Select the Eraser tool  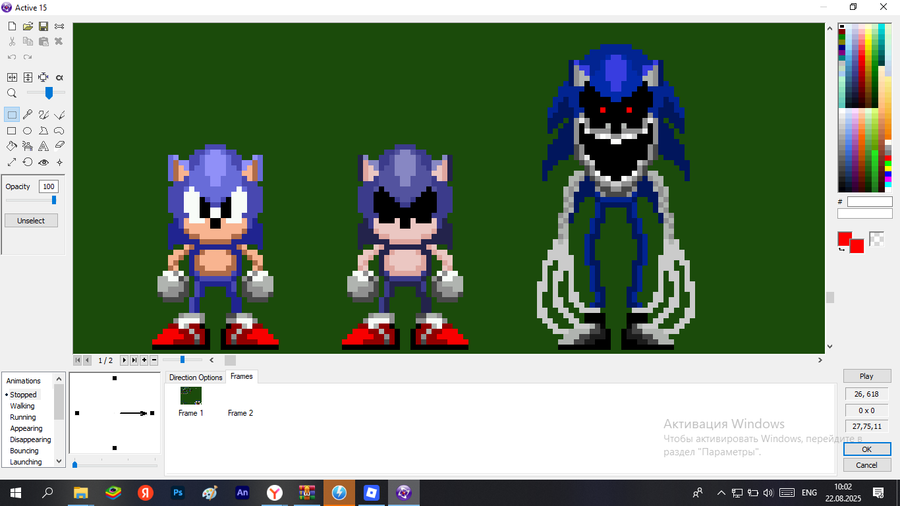pos(59,146)
